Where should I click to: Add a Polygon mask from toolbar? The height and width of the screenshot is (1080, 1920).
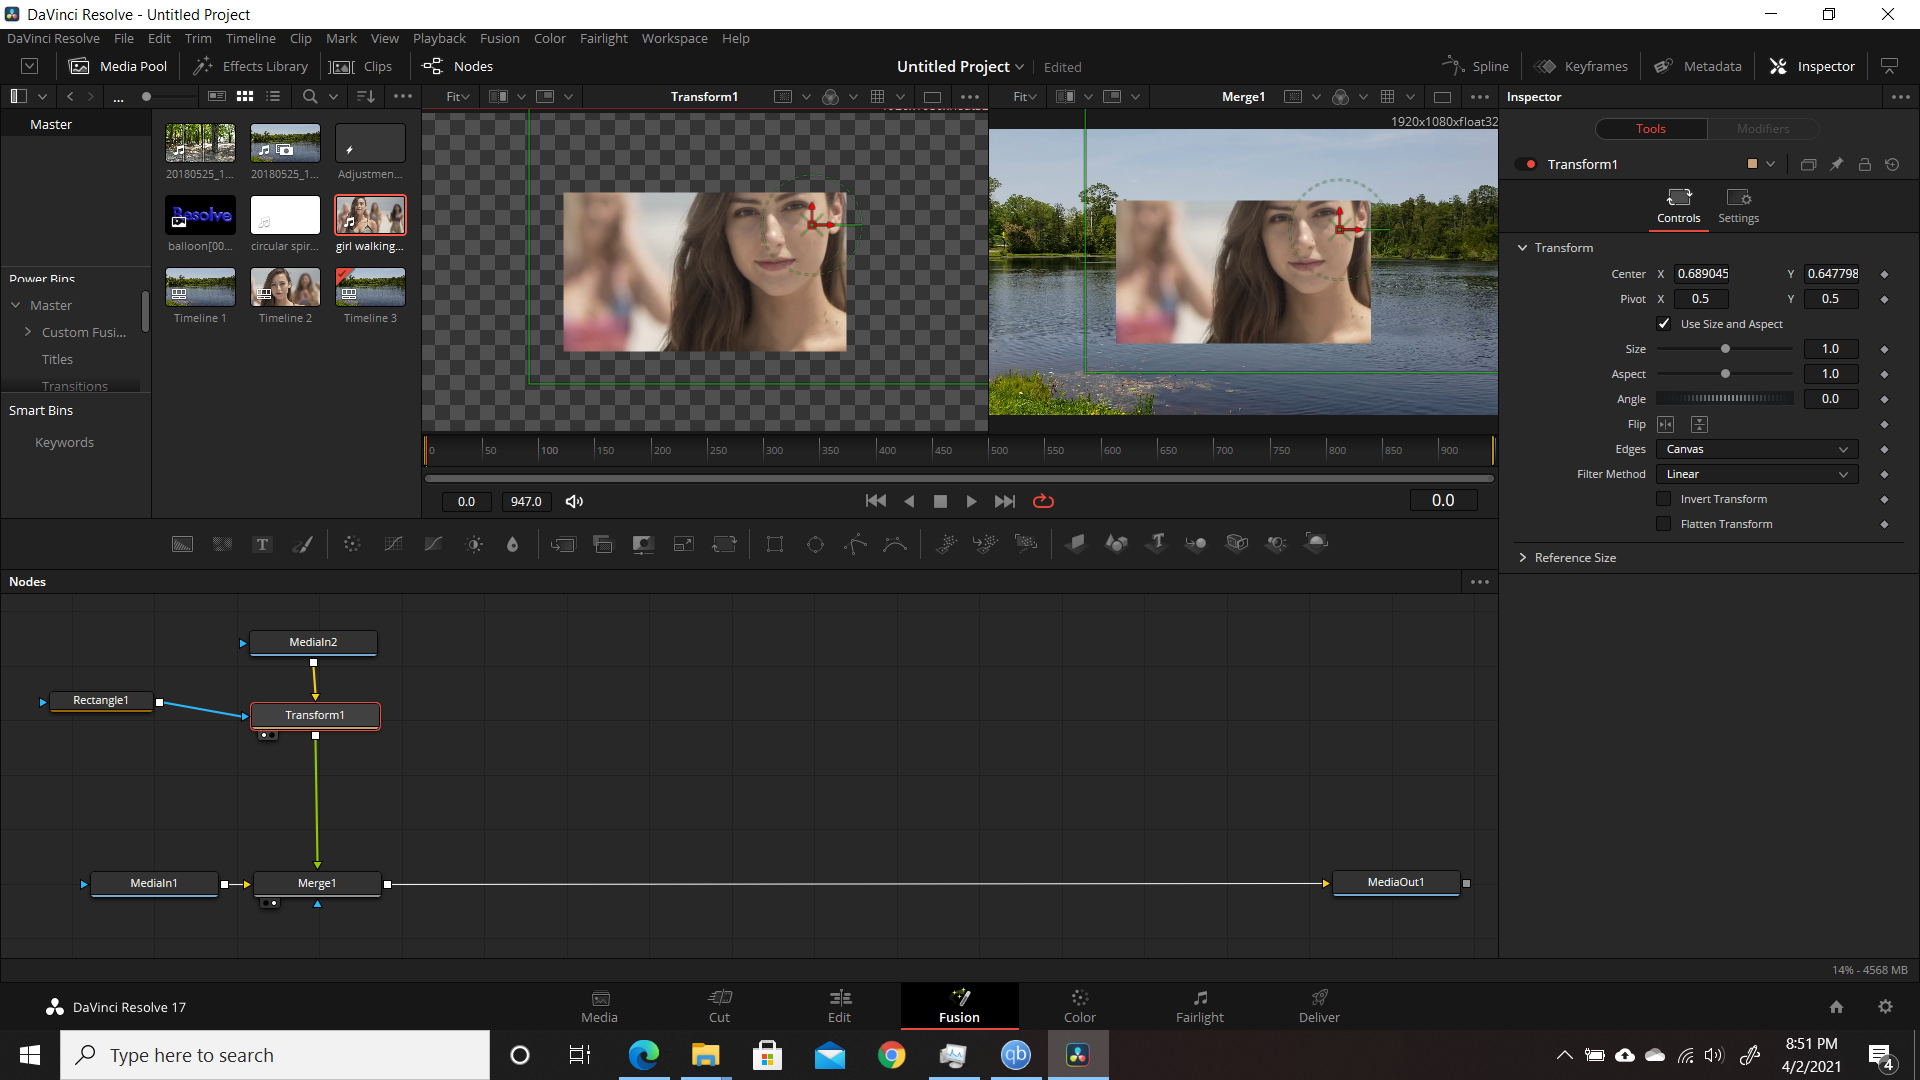[856, 544]
